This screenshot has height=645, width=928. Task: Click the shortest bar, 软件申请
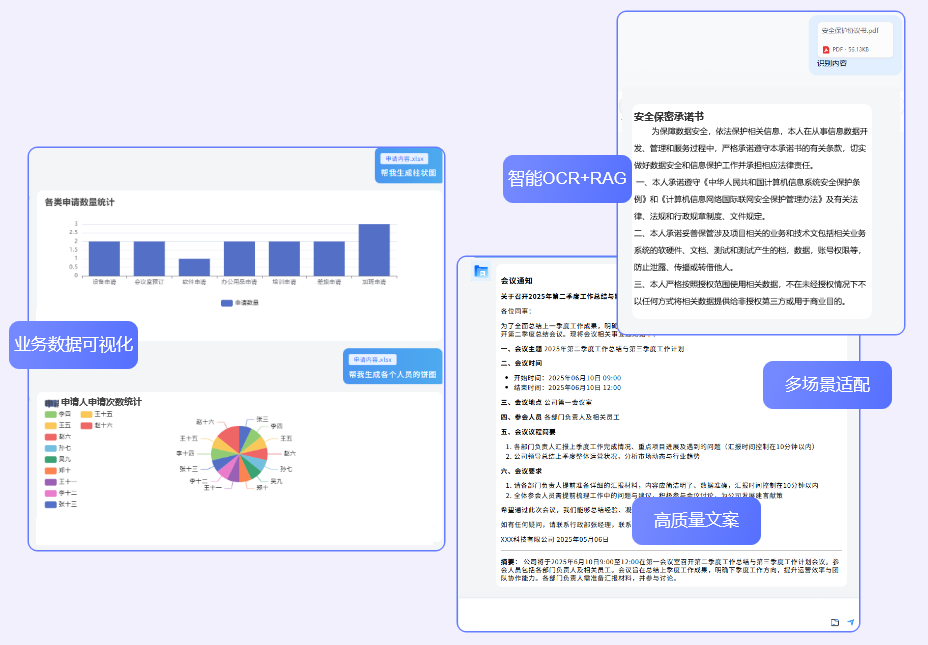coord(194,267)
